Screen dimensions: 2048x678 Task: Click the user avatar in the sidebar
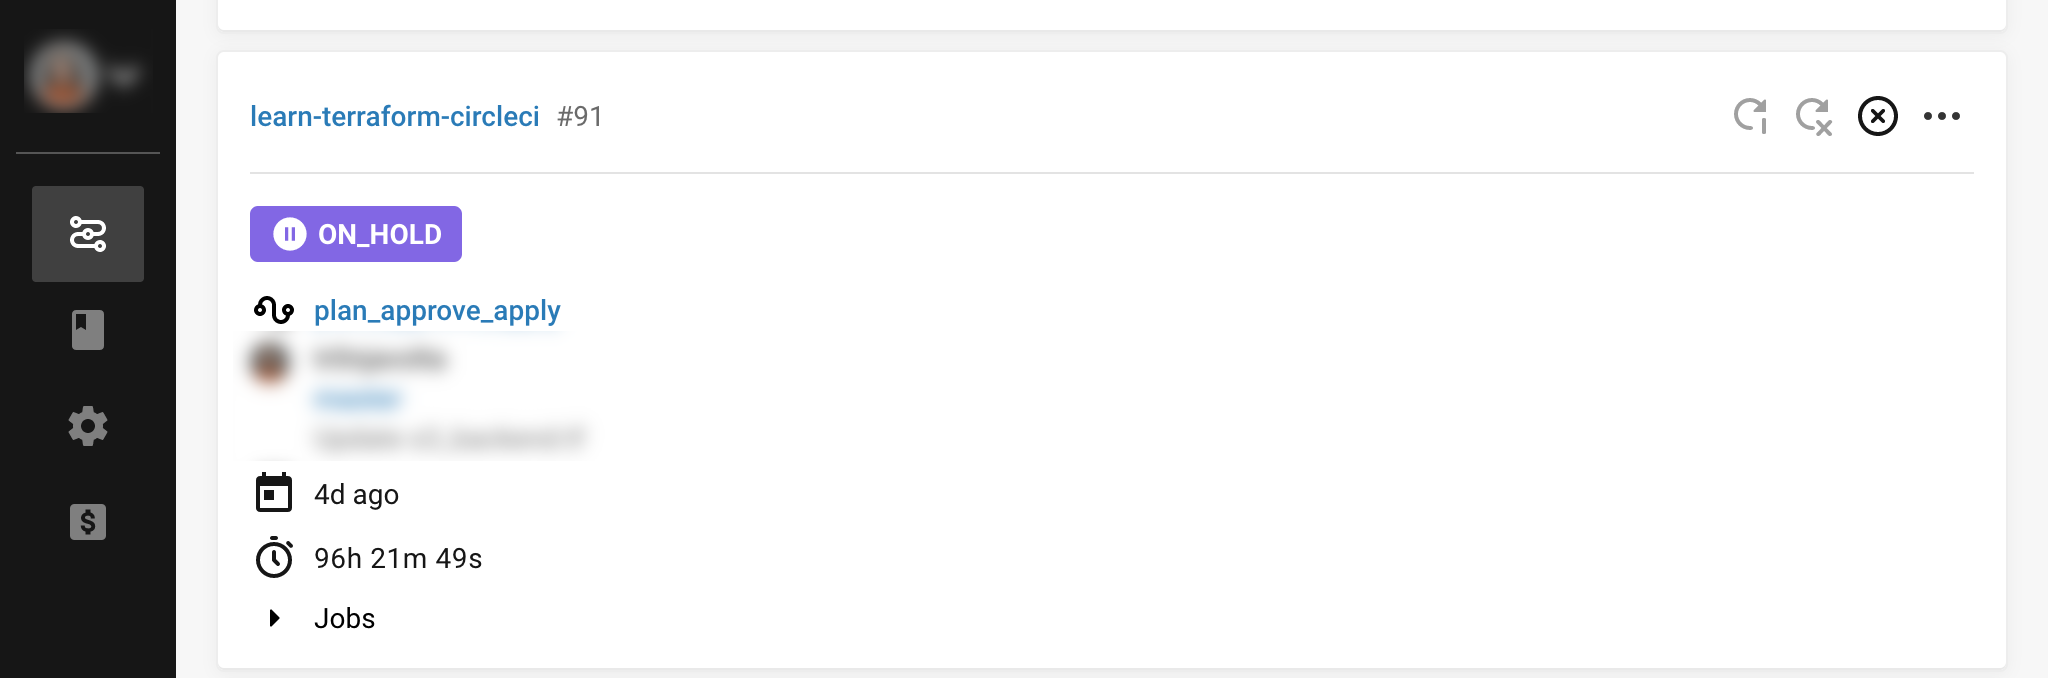64,75
